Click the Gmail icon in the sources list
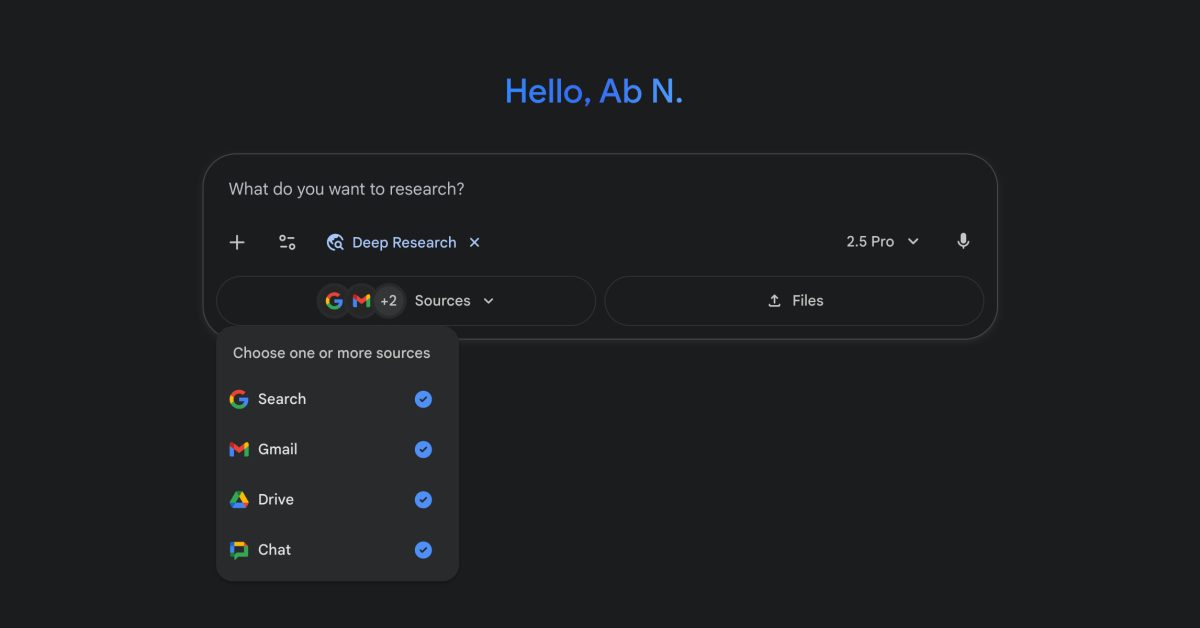This screenshot has width=1200, height=628. [x=238, y=449]
